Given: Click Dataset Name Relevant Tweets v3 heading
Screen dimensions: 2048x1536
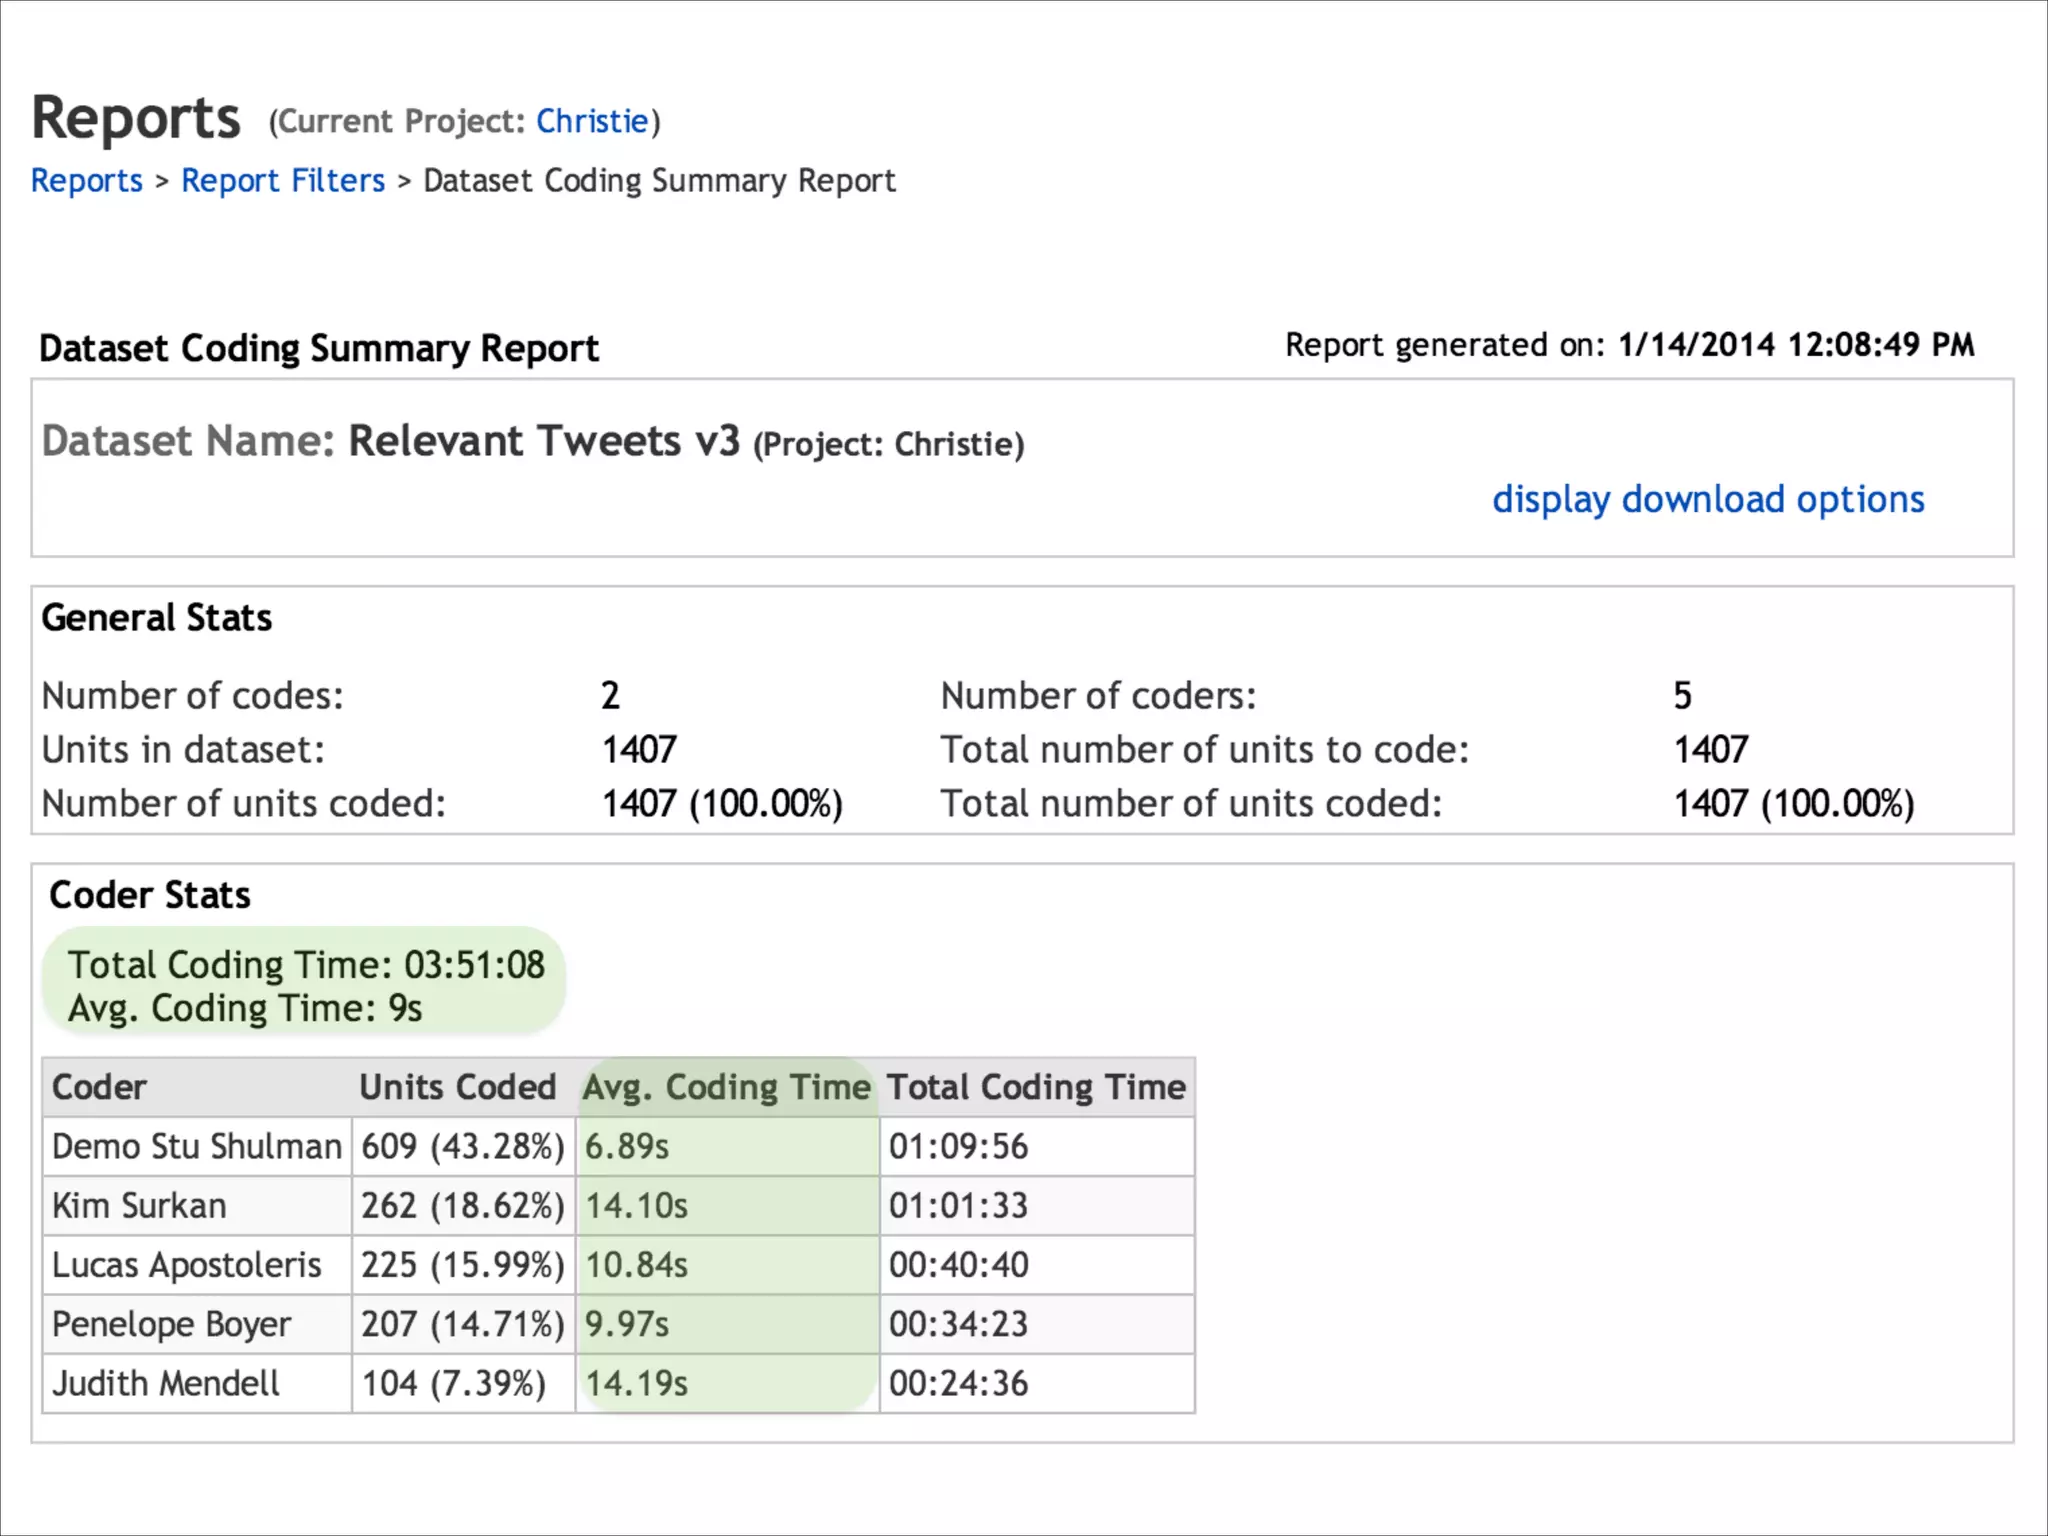Looking at the screenshot, I should point(532,441).
